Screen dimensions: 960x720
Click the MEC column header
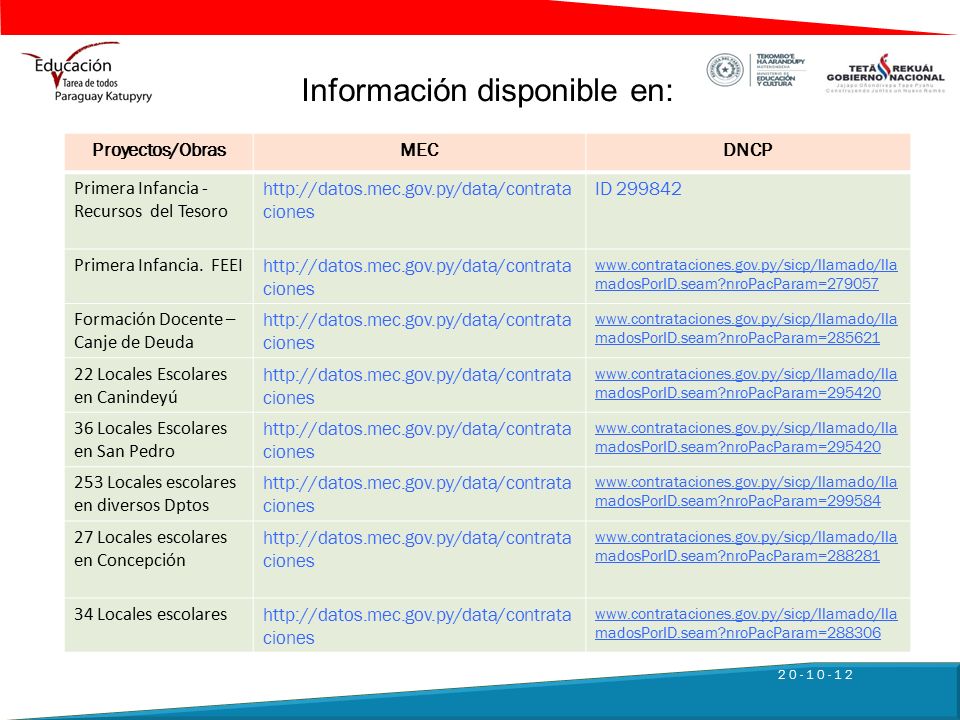tap(419, 150)
